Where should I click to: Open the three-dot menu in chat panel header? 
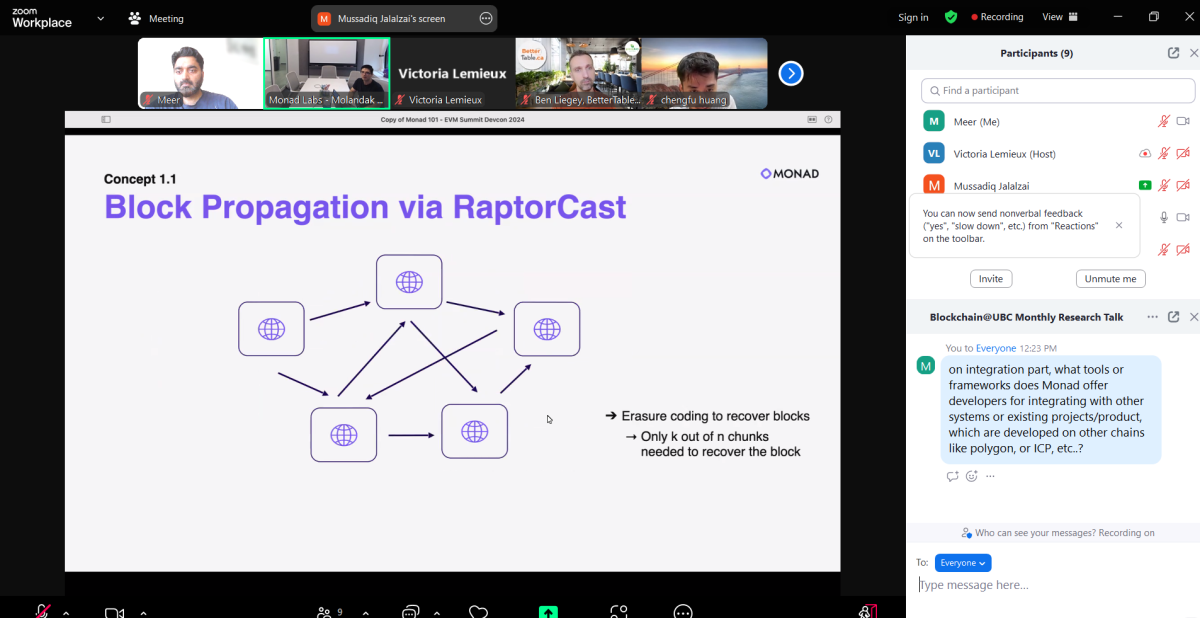coord(1152,317)
